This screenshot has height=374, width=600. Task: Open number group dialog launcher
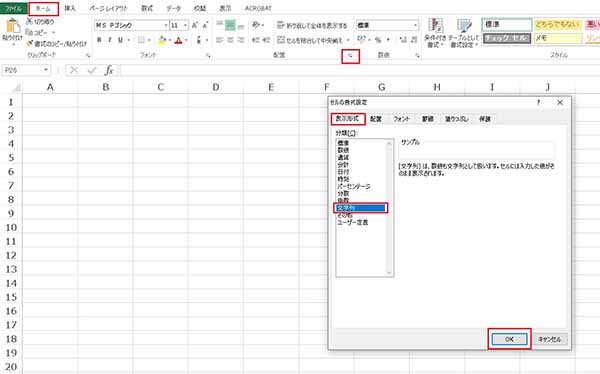pos(417,56)
